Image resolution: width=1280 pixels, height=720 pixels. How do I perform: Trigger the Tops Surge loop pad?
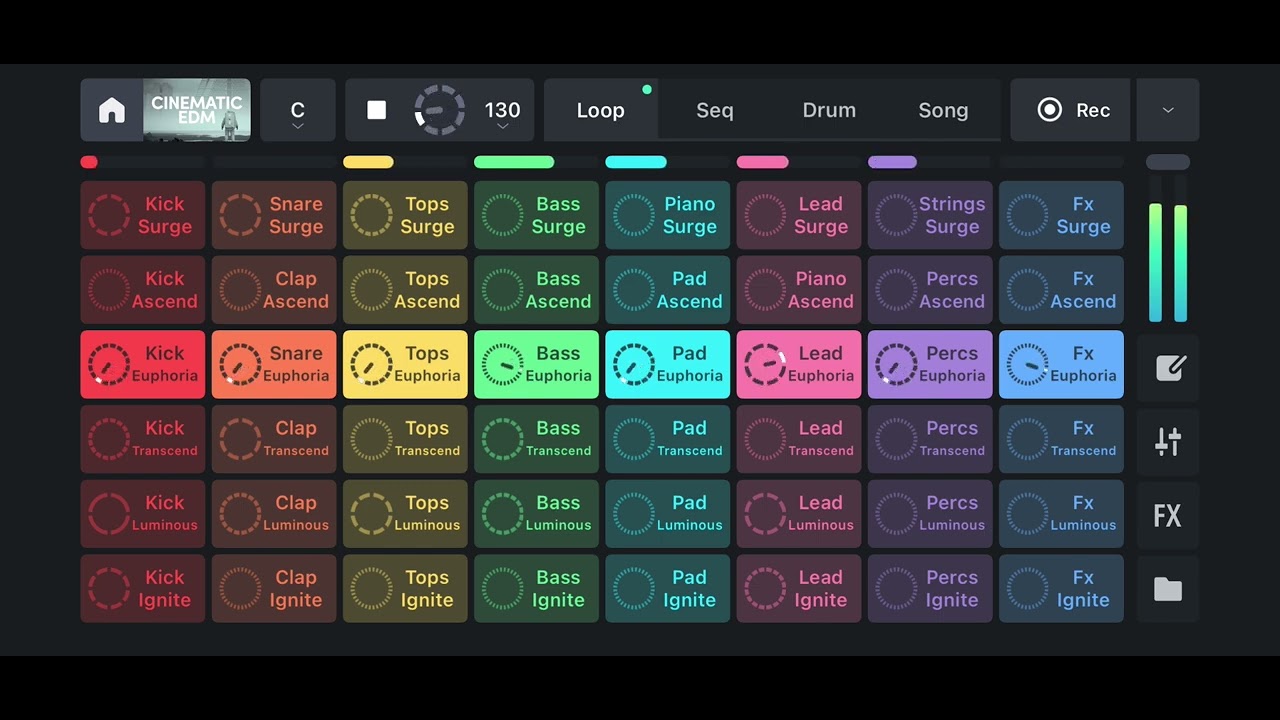[x=405, y=215]
